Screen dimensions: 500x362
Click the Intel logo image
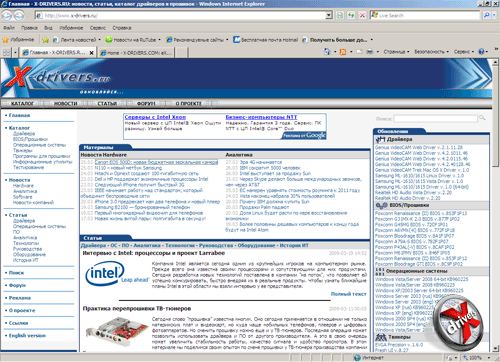117,274
